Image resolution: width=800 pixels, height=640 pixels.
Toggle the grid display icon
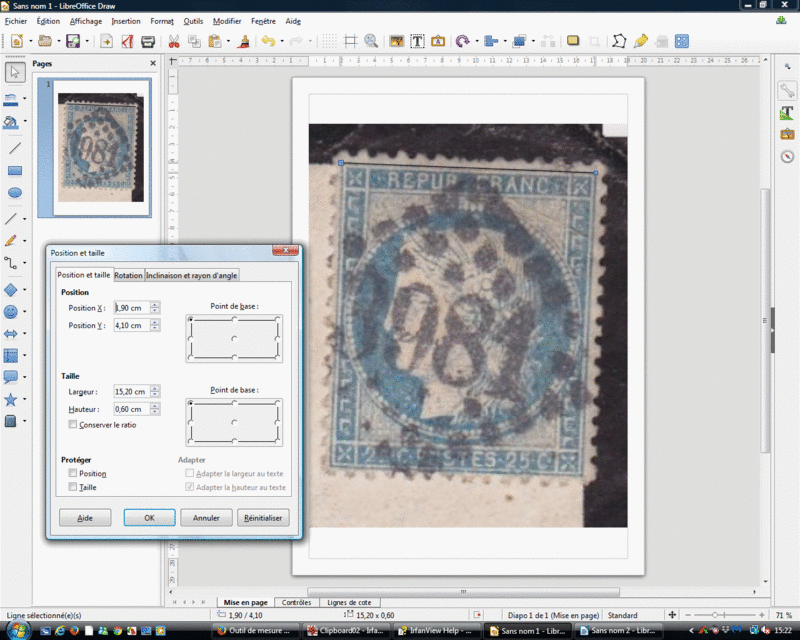[x=329, y=41]
